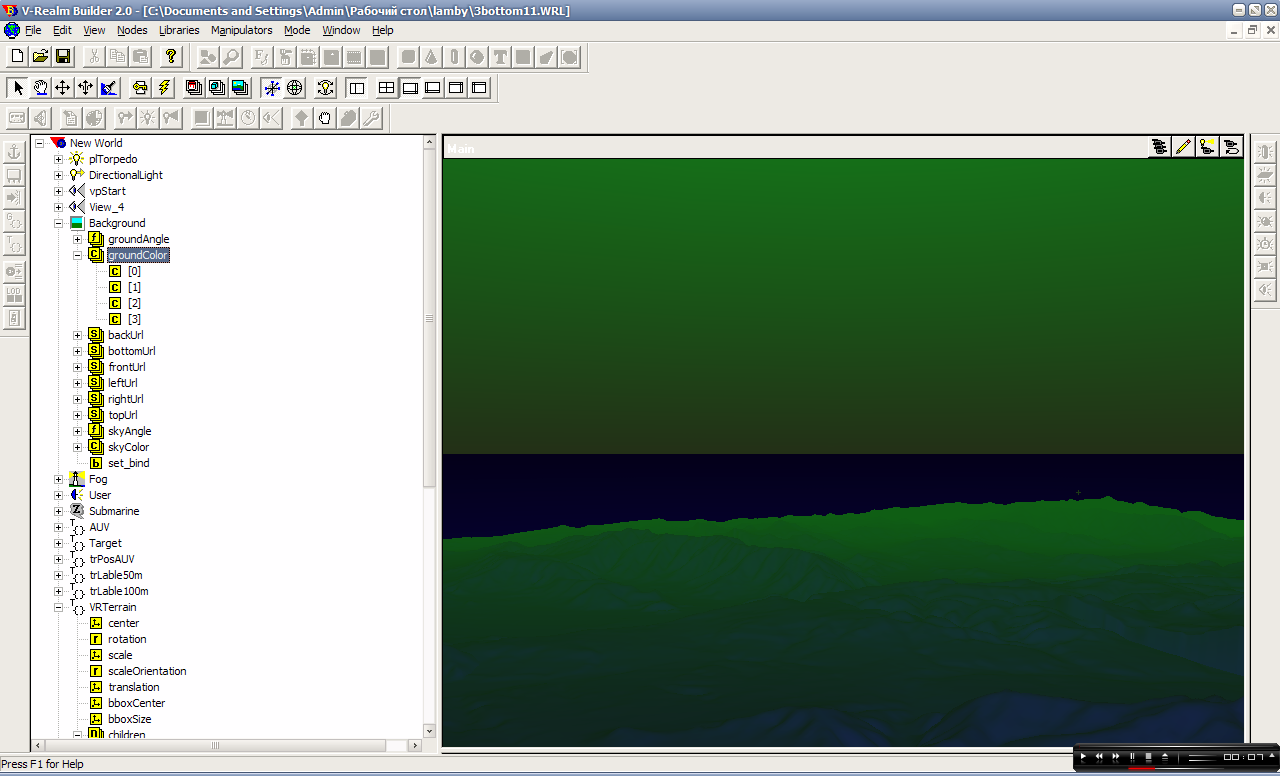Switch to four-pane view layout
Screen dimensions: 1280x776
pyautogui.click(x=387, y=88)
